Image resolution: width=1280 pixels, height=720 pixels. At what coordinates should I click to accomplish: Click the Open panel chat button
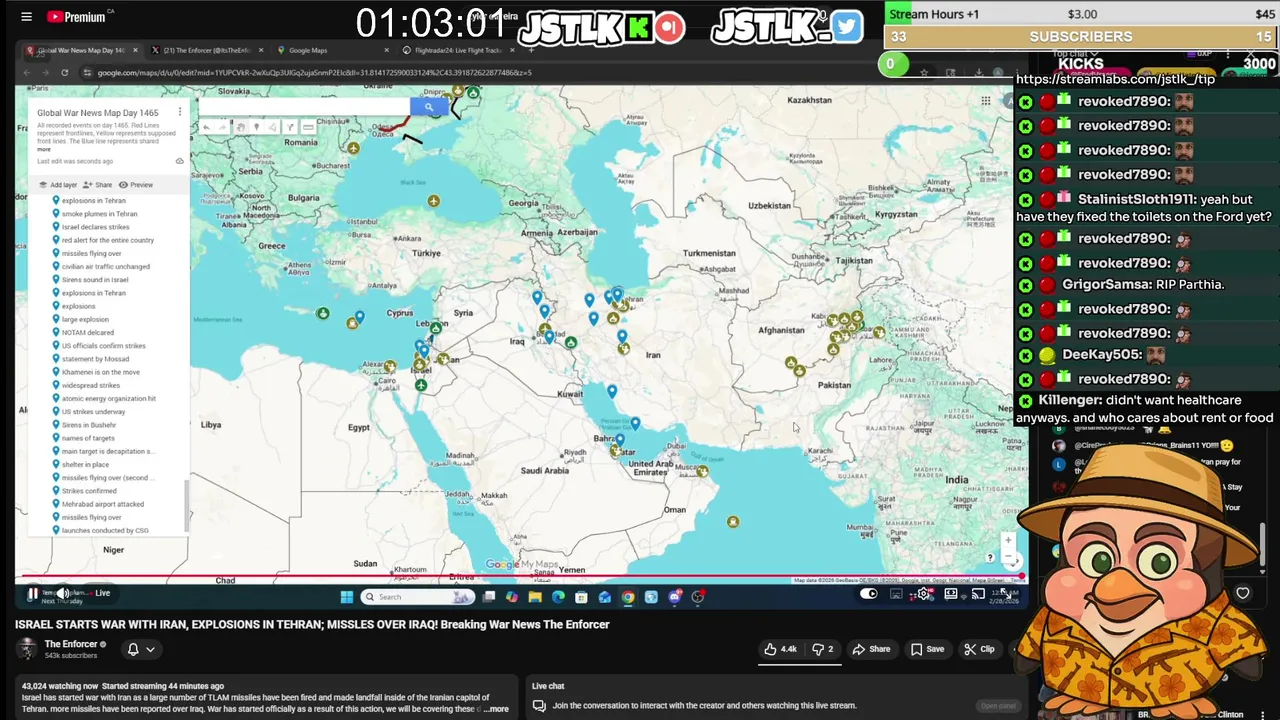point(998,706)
